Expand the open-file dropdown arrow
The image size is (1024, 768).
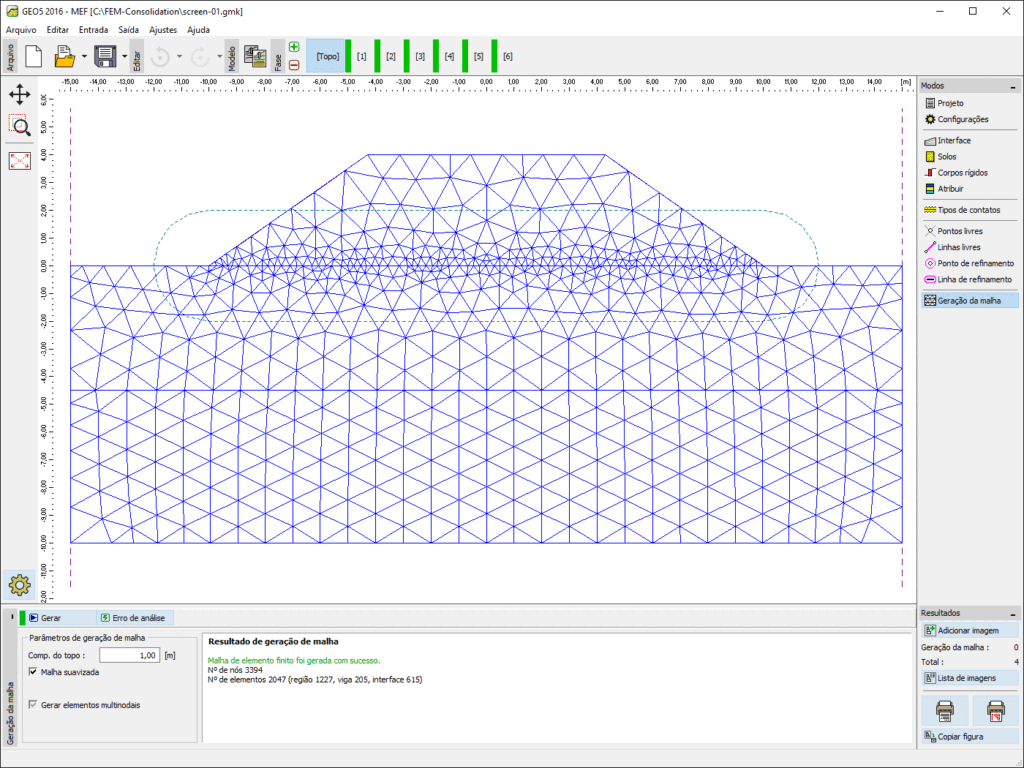click(84, 56)
